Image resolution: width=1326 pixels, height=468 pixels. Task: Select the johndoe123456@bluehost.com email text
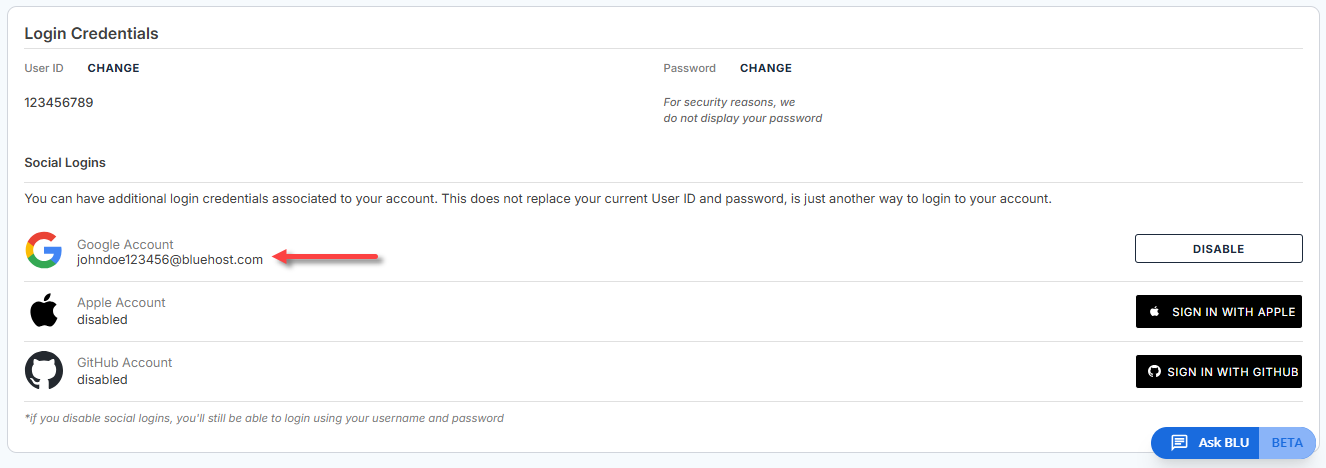pos(170,260)
